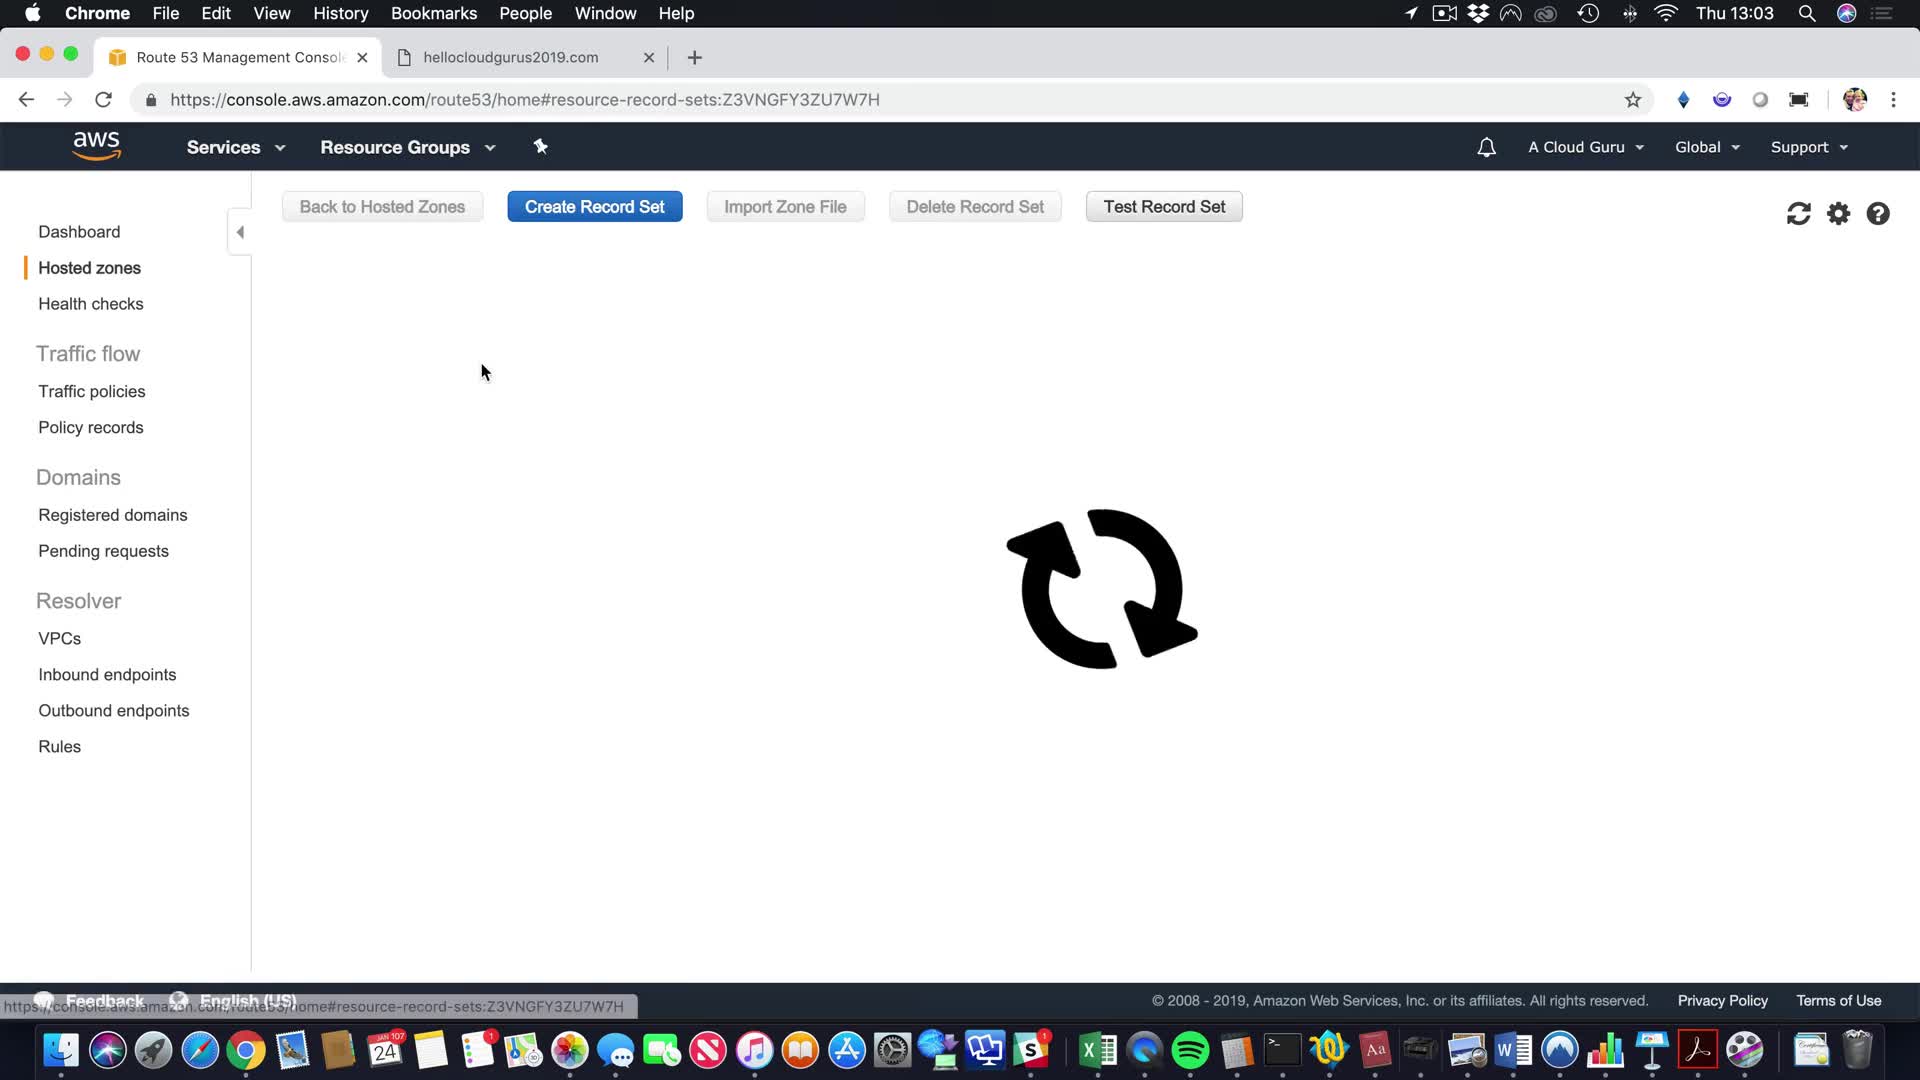This screenshot has height=1080, width=1920.
Task: Open the help question mark icon
Action: [x=1878, y=214]
